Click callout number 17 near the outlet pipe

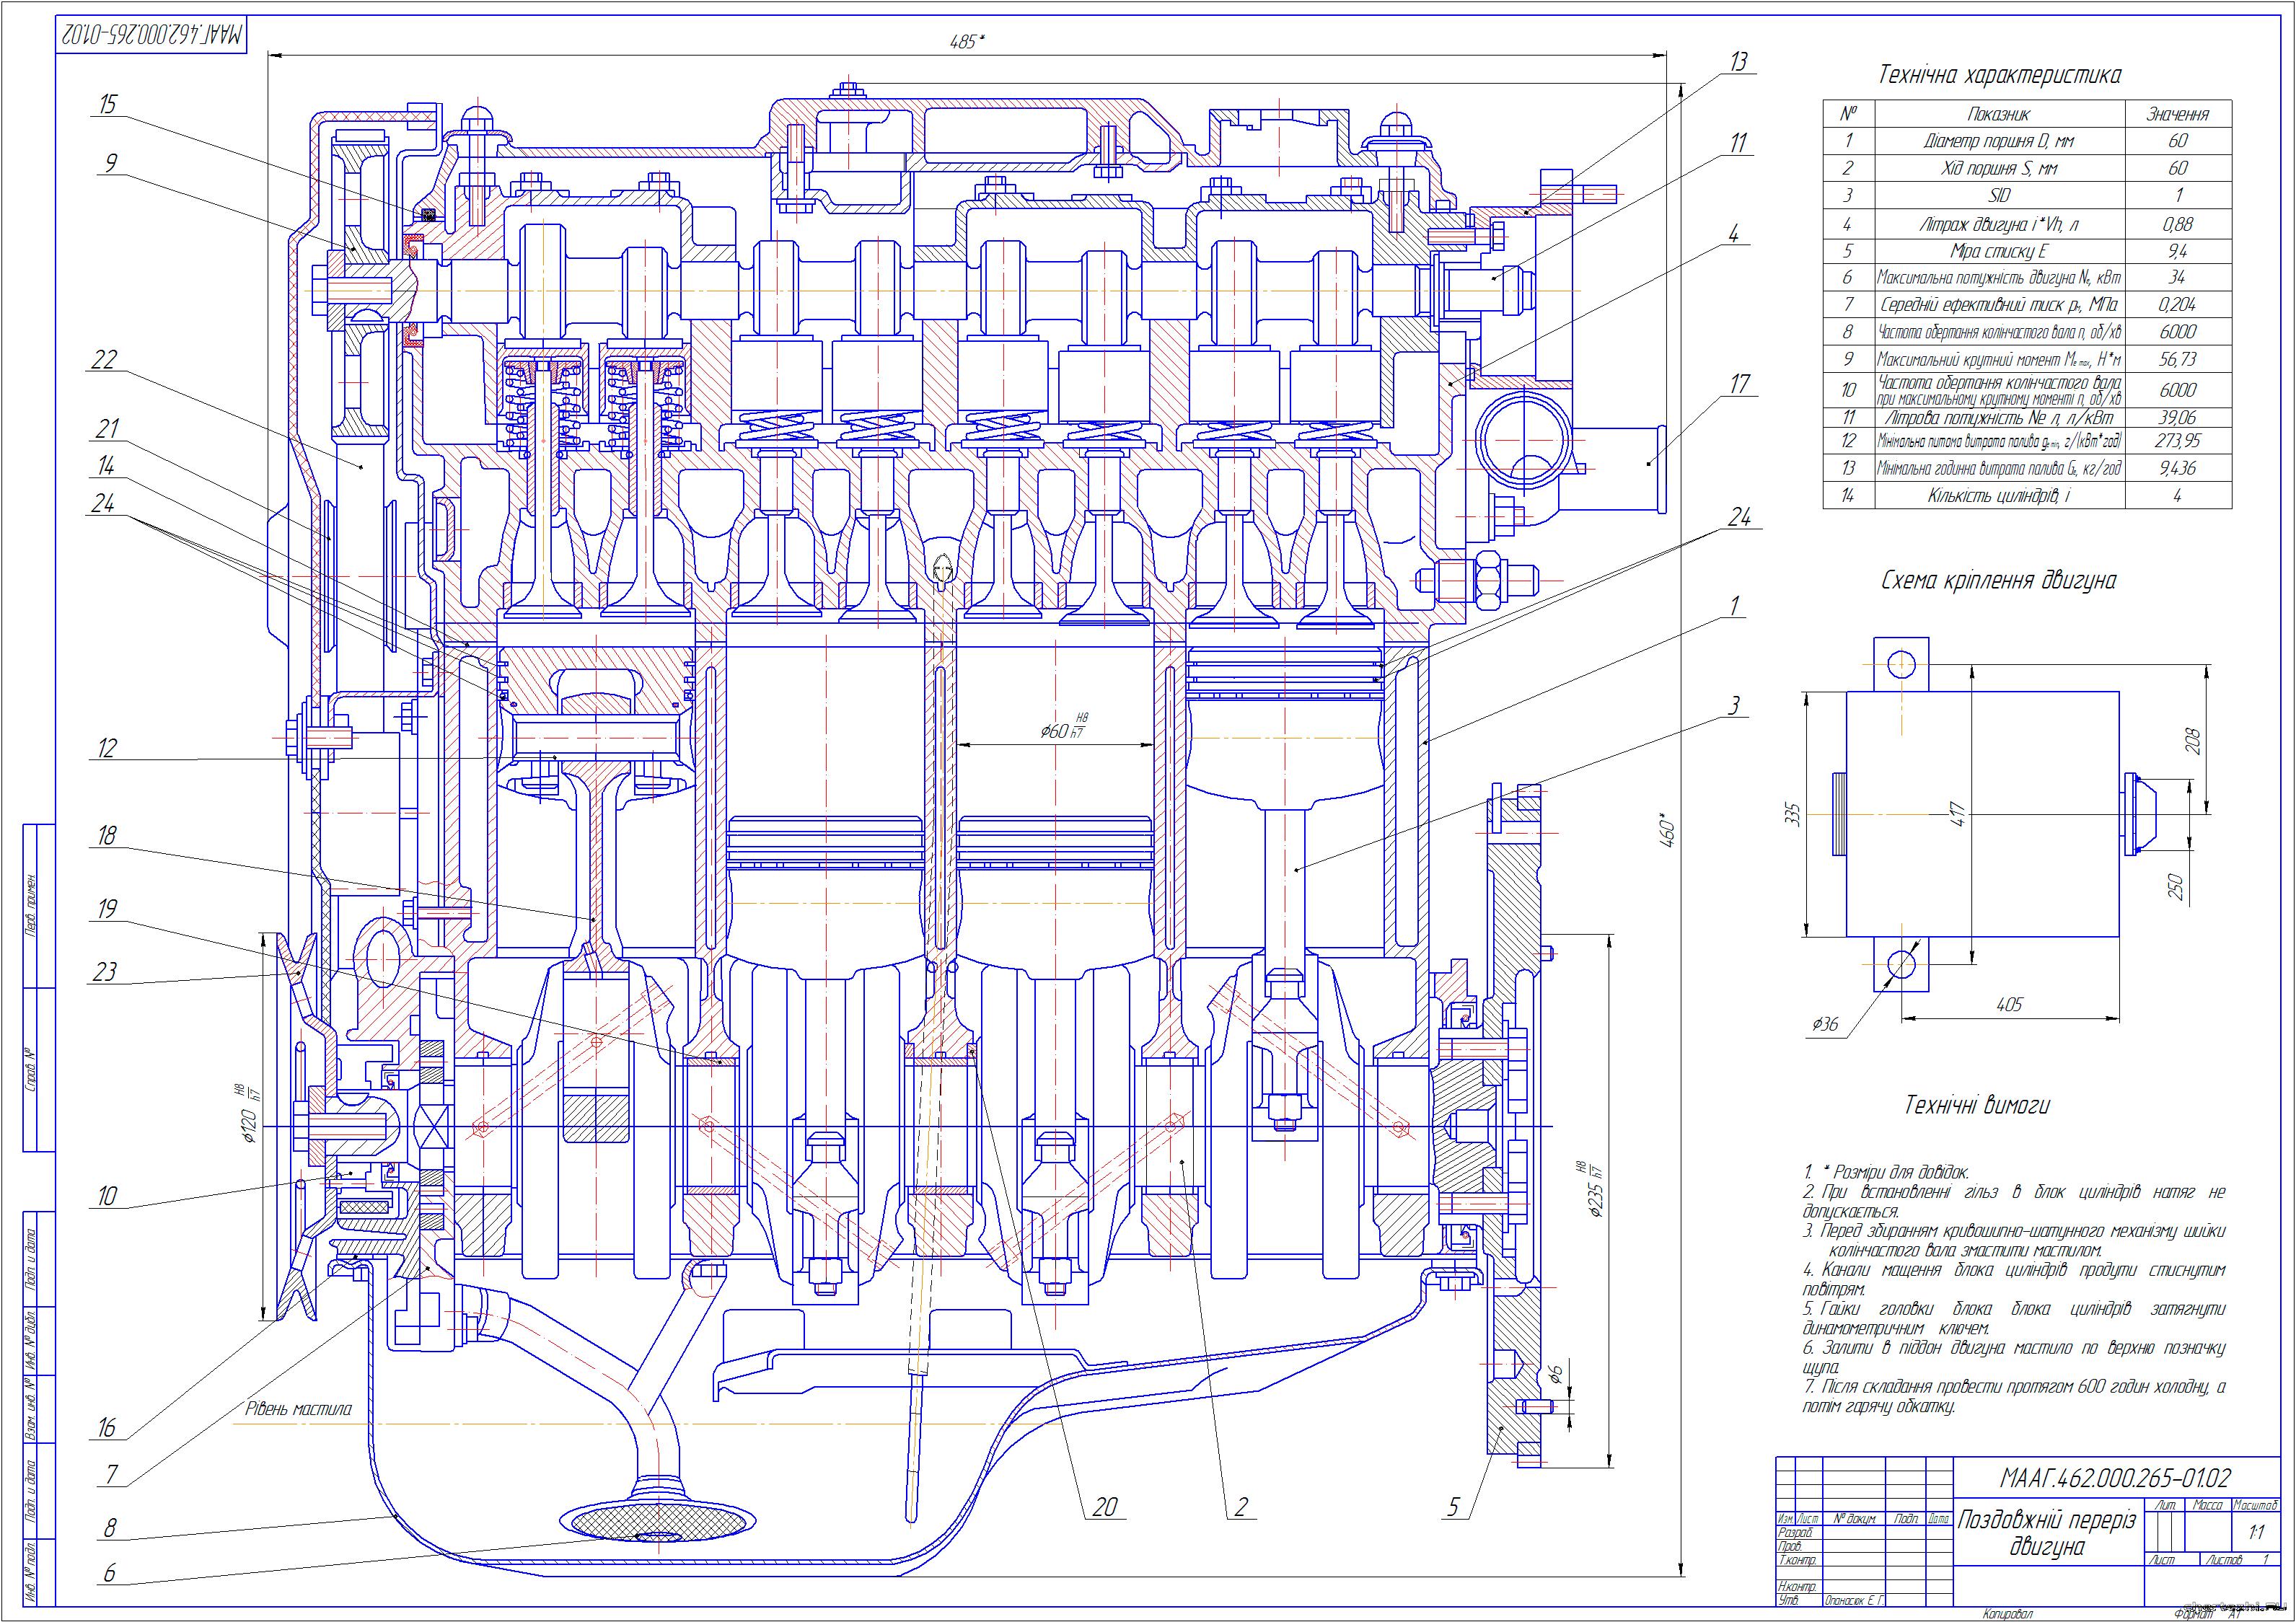pos(1740,383)
